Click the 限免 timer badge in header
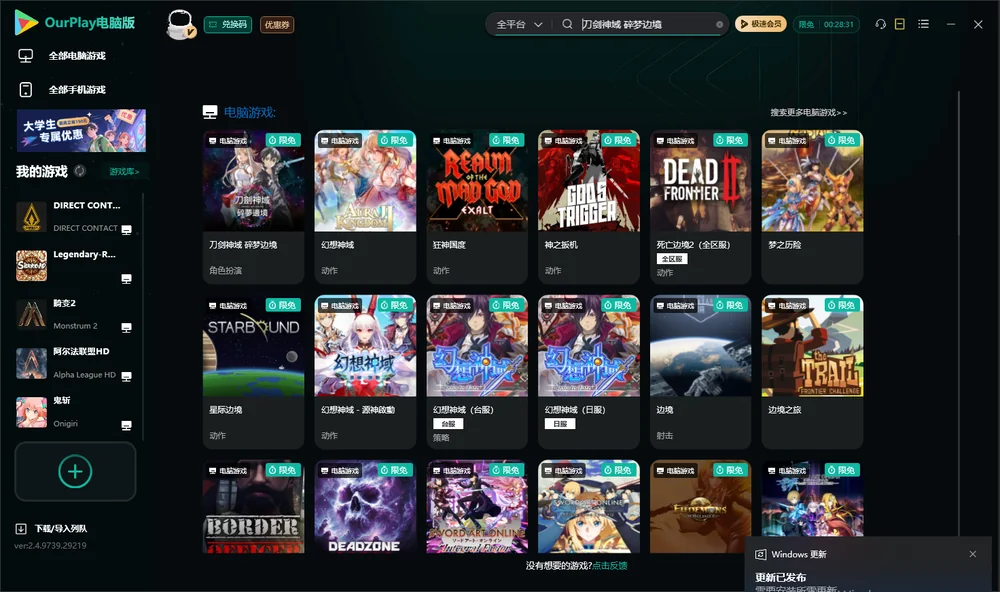The image size is (1000, 592). tap(826, 24)
